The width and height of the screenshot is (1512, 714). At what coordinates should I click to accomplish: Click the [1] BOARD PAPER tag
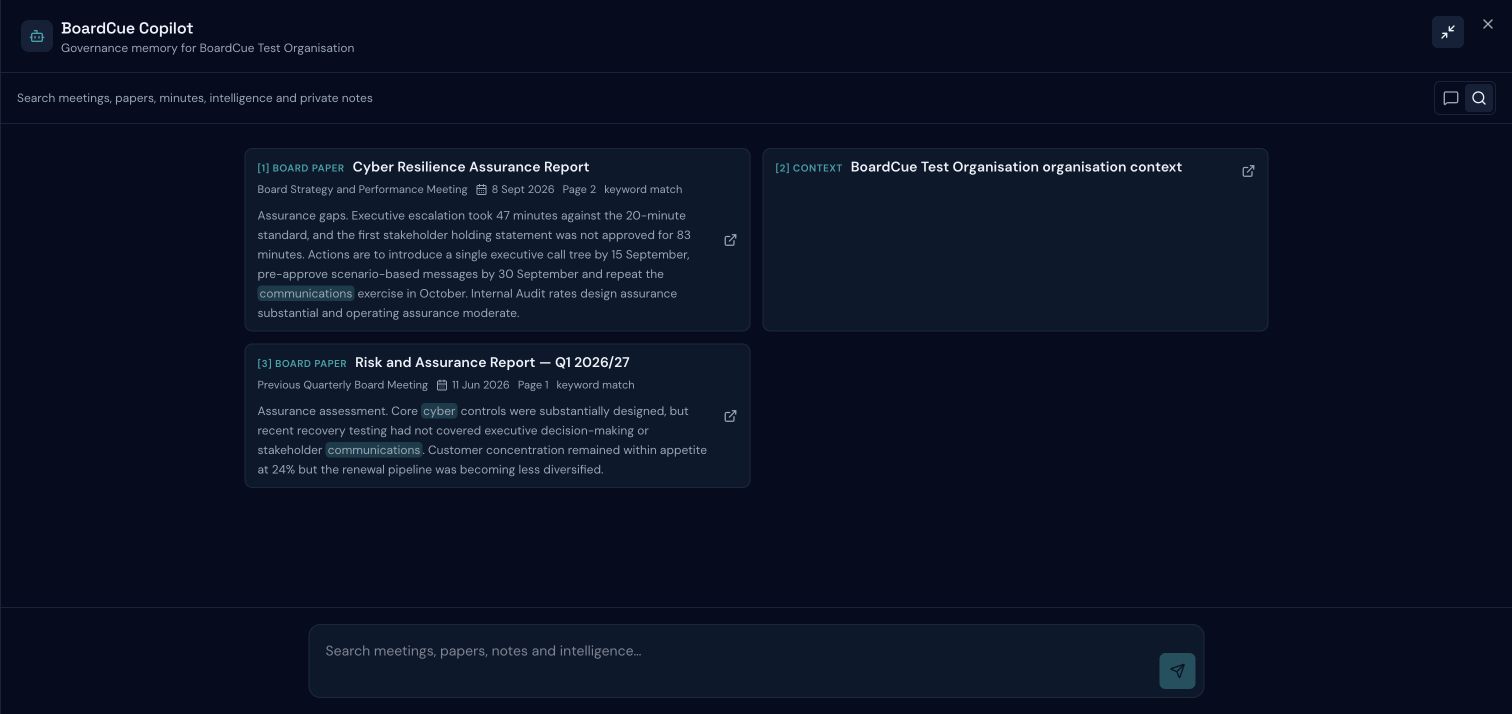click(301, 168)
